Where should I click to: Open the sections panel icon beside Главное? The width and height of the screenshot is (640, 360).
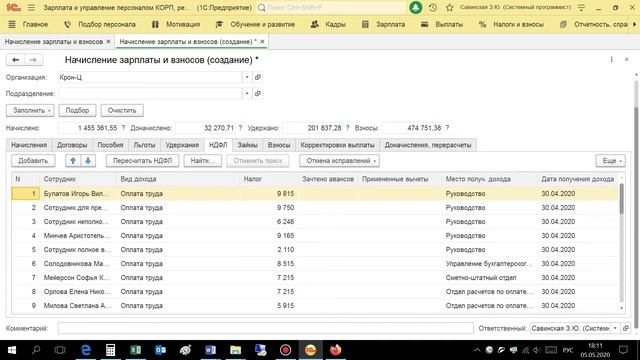click(12, 24)
